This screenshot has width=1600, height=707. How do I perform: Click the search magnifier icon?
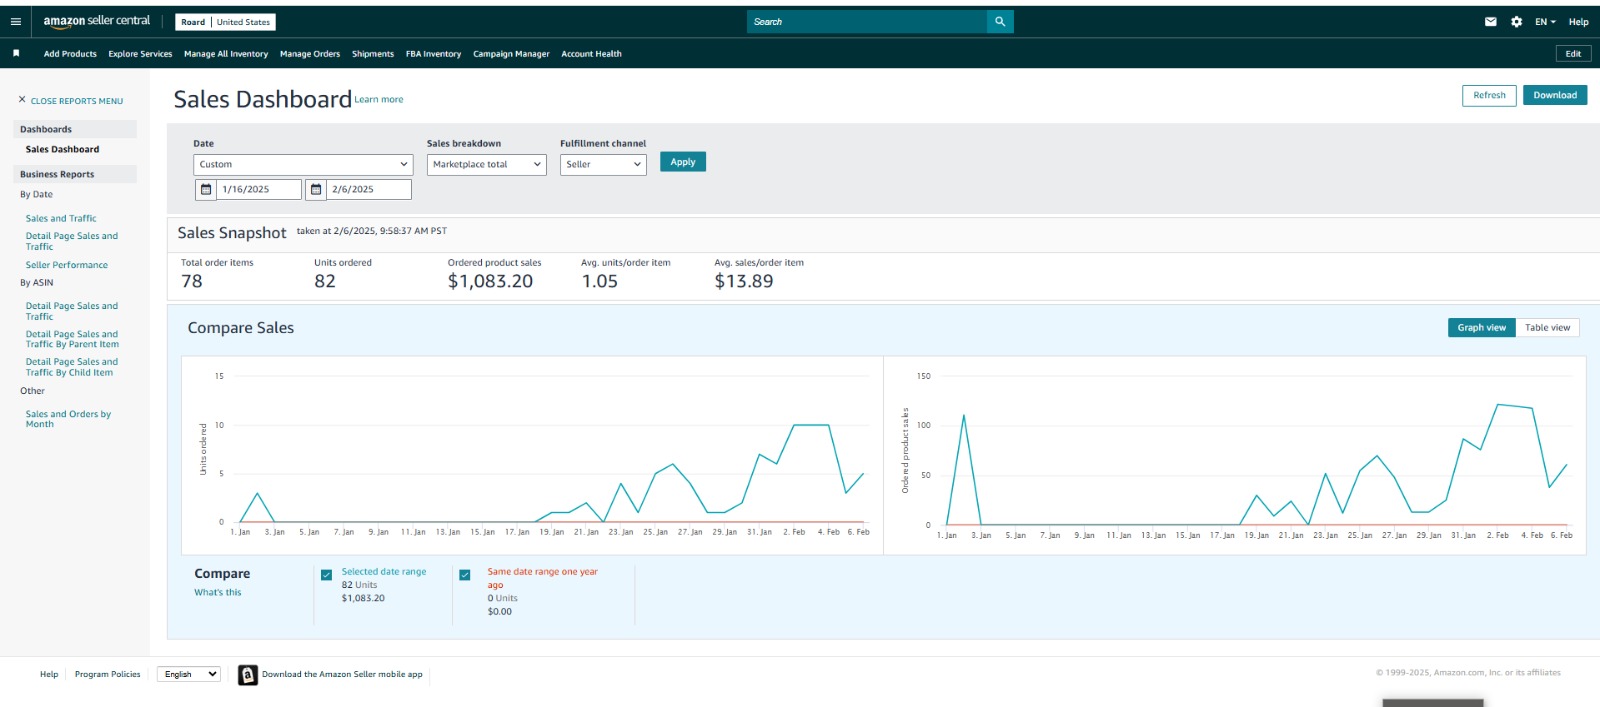pos(1000,21)
